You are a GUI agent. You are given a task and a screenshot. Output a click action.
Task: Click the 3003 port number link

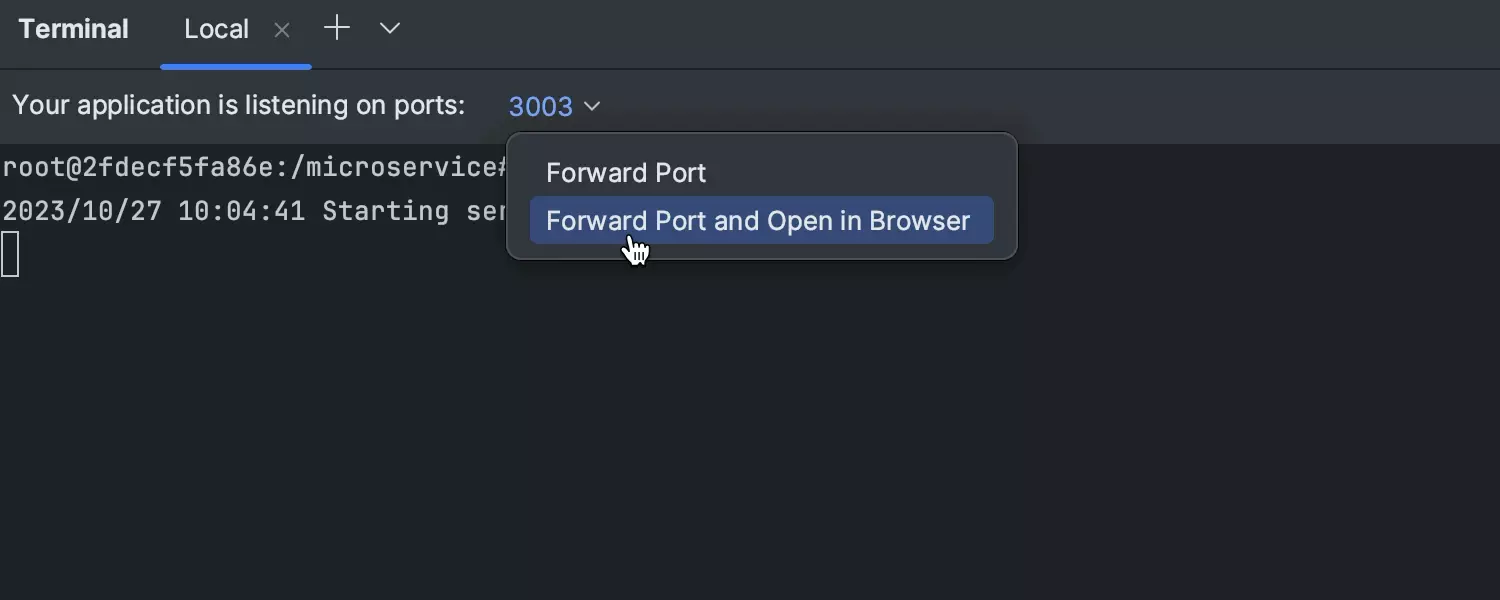tap(540, 106)
